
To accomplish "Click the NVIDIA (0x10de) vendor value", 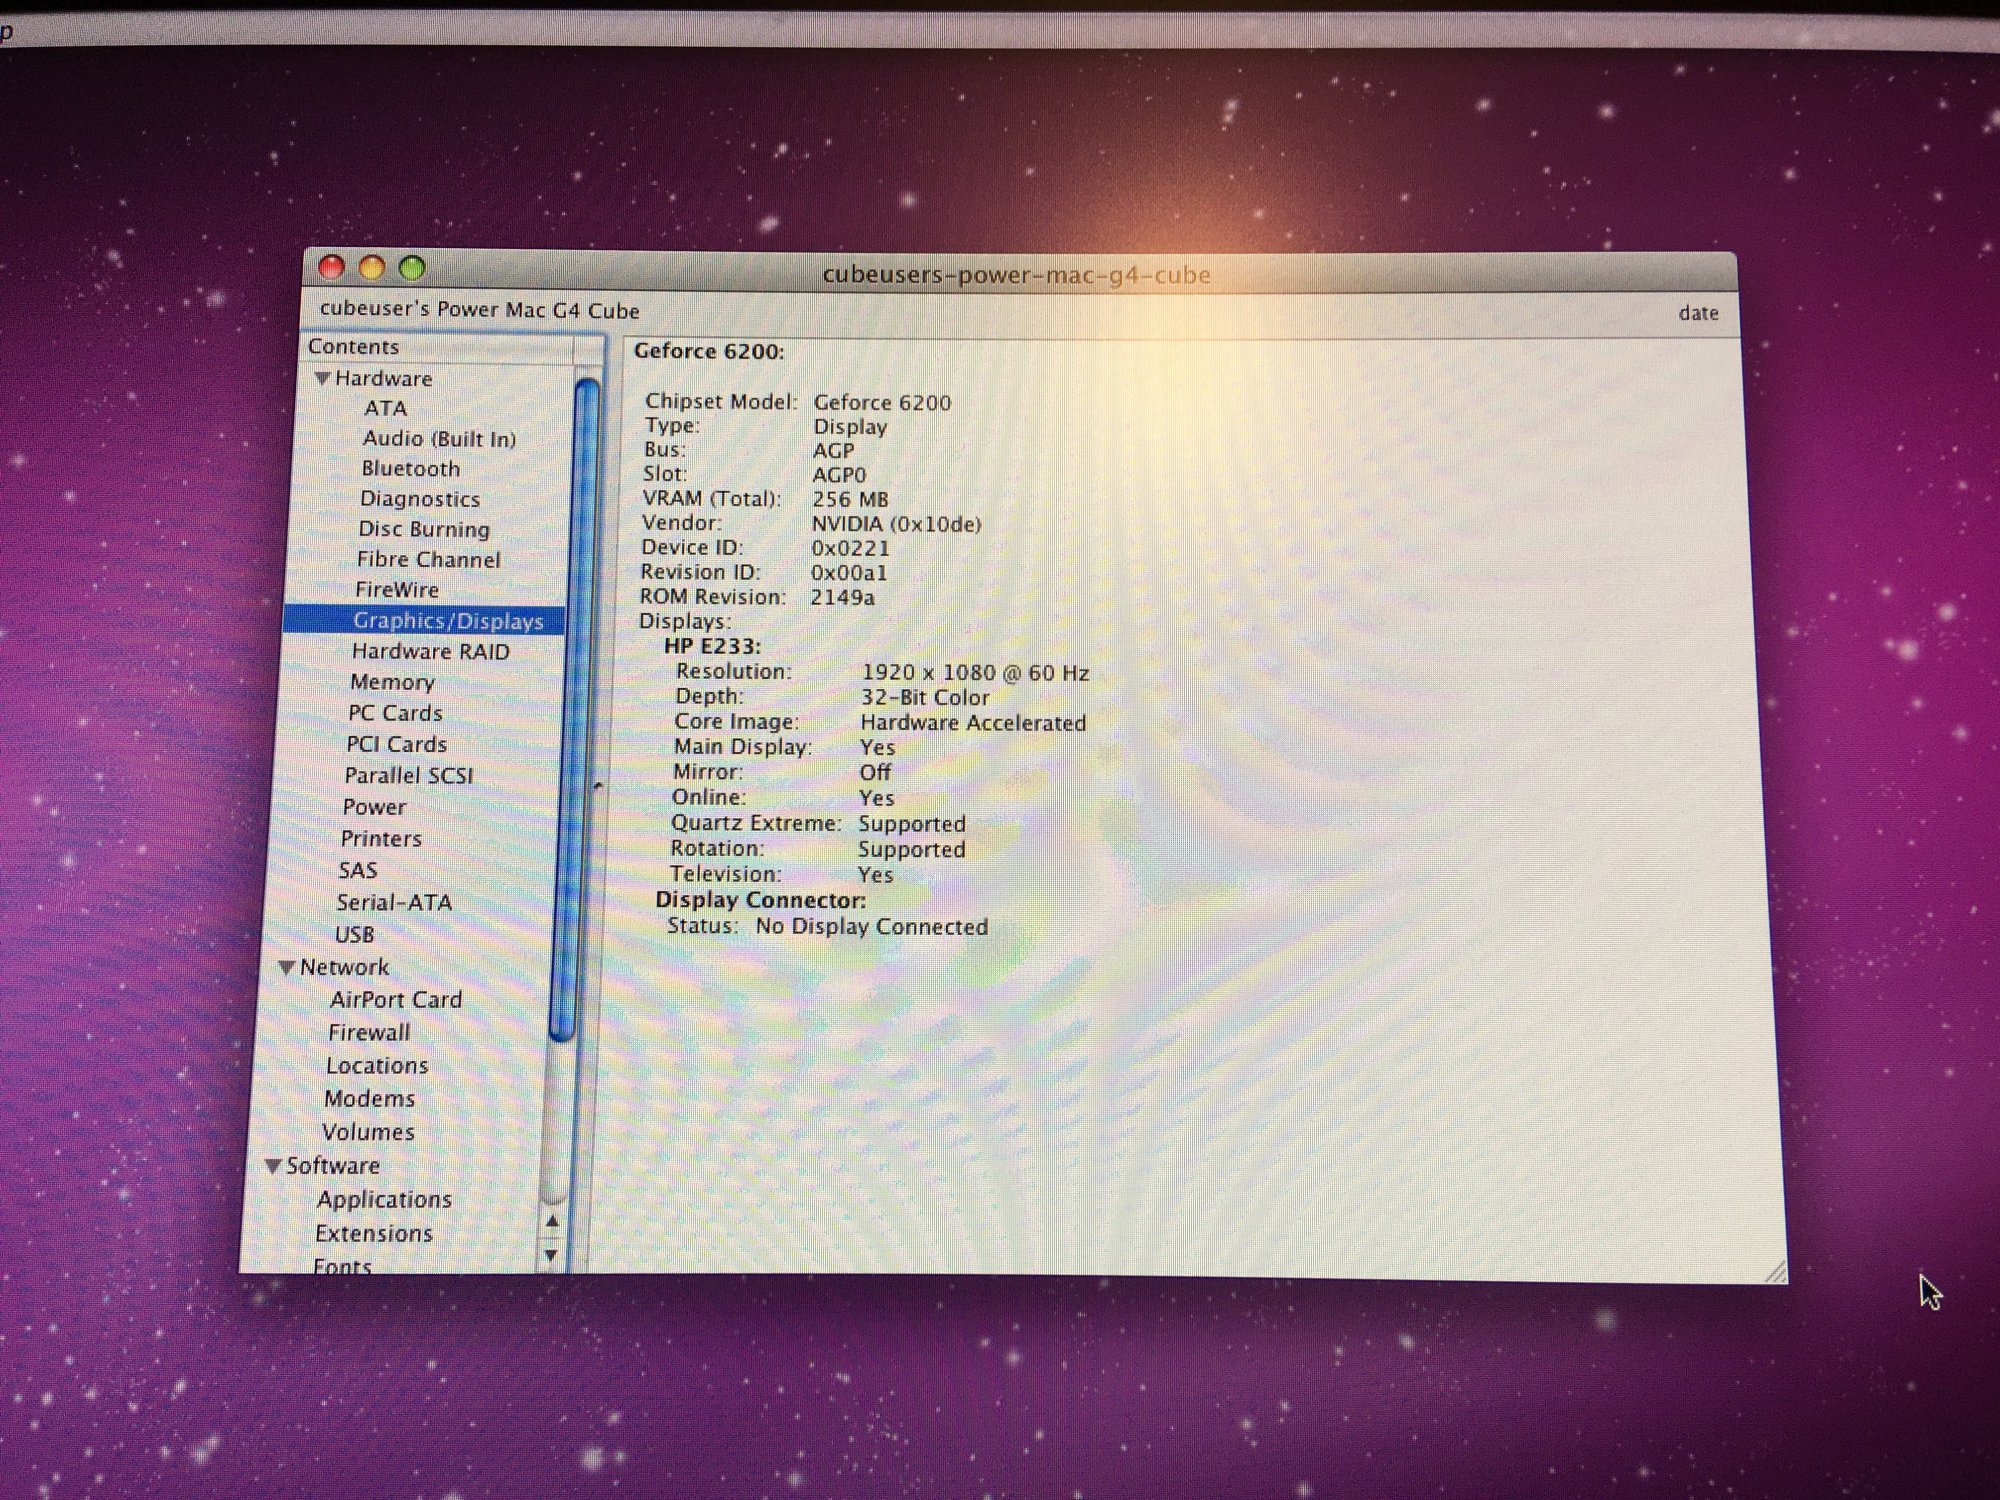I will pos(896,524).
